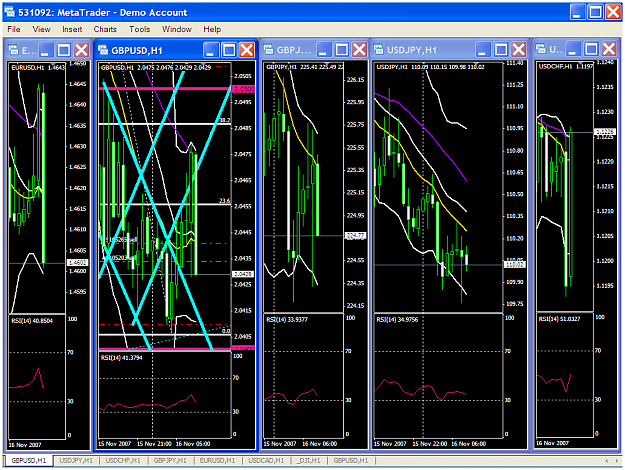
Task: Click the chart icon of the GBPJPY window
Action: coord(268,49)
